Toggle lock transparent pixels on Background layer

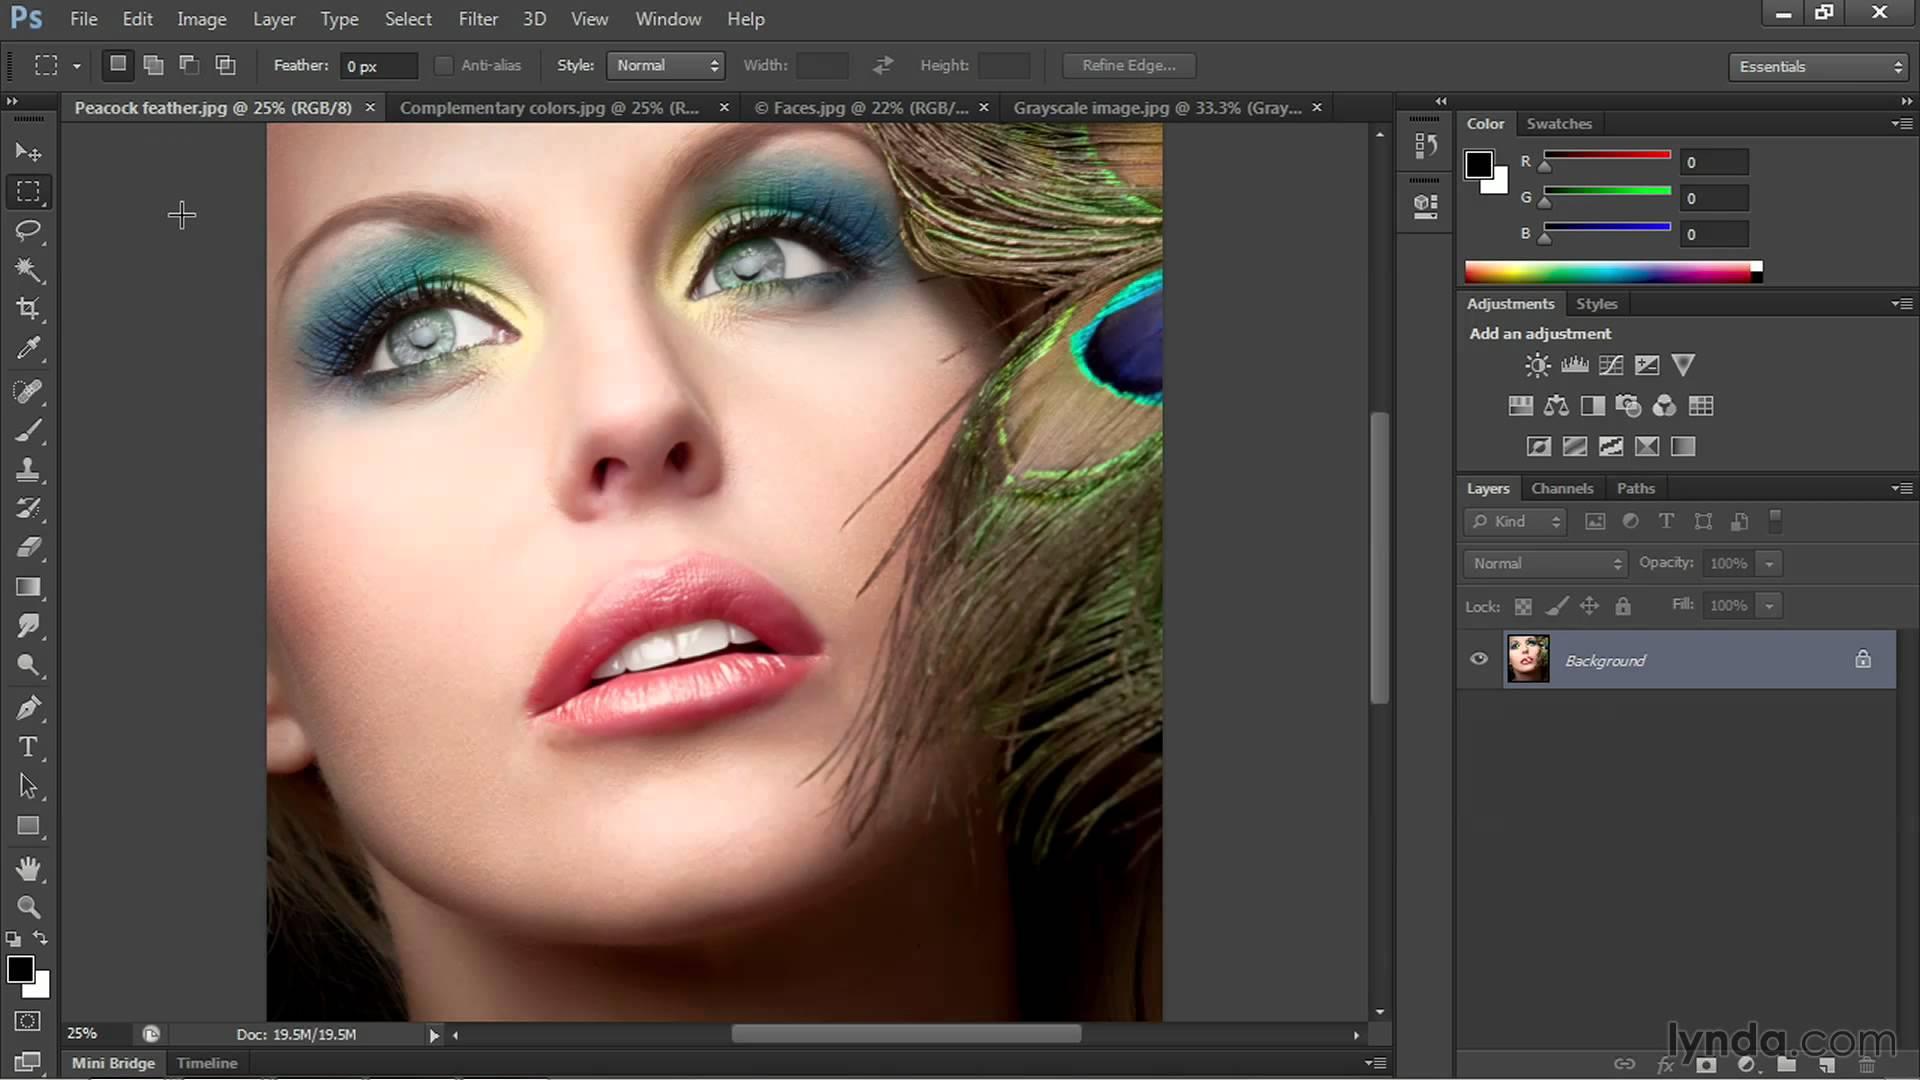pyautogui.click(x=1523, y=605)
